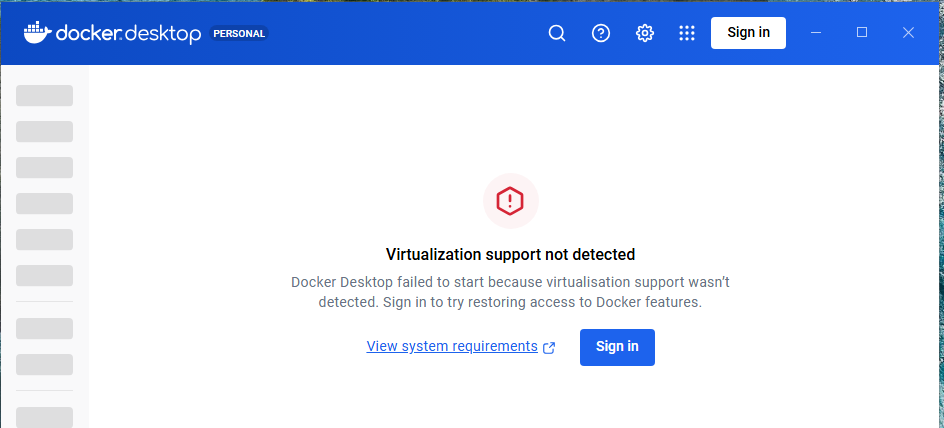Click the Virtualization support not detected heading

coord(511,255)
